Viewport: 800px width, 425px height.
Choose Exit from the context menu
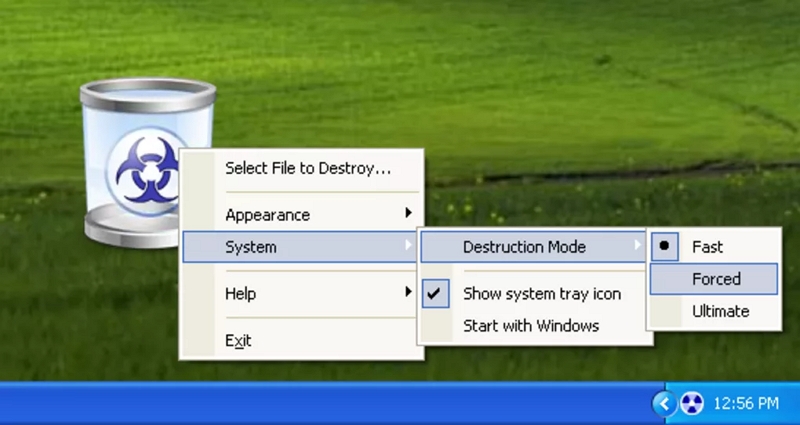302,340
